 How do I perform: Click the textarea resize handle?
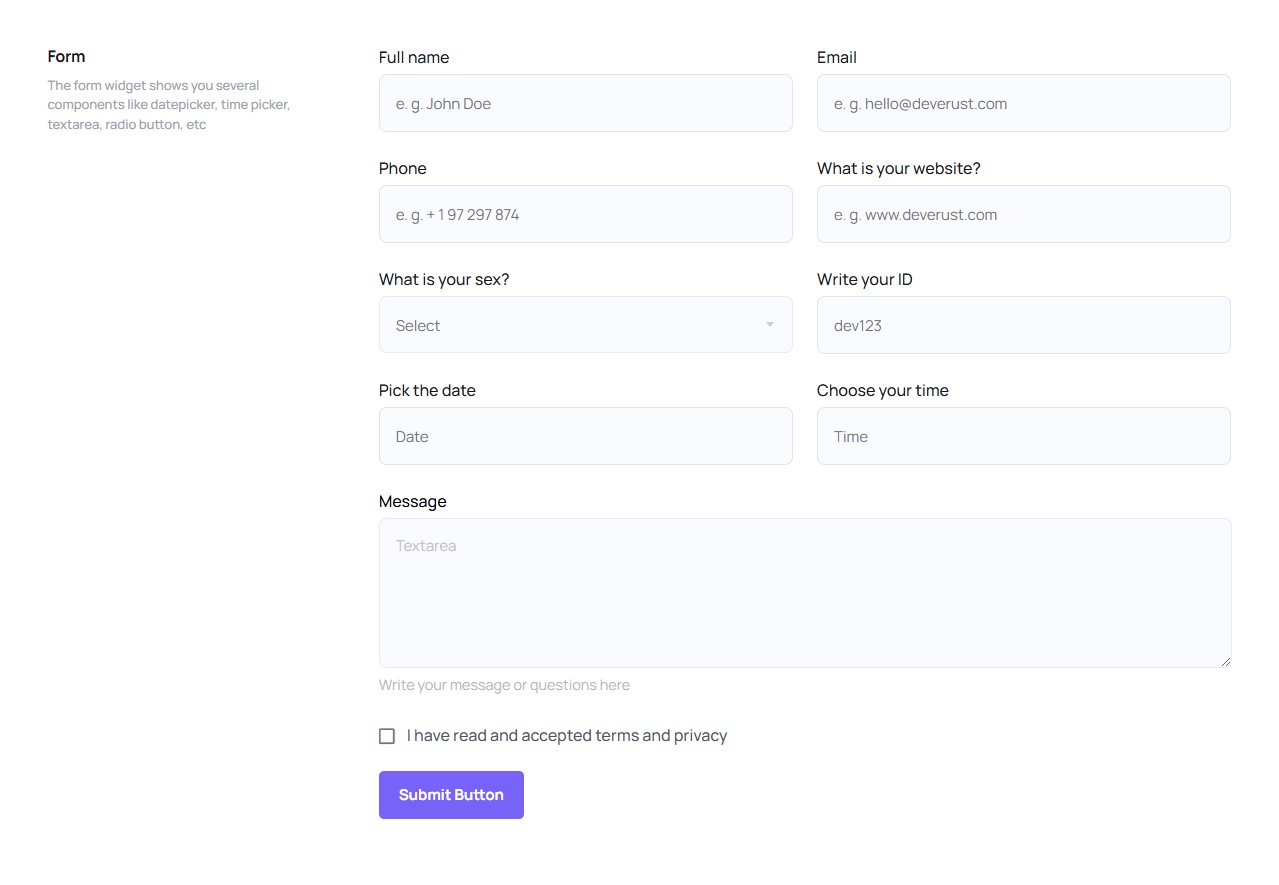[1225, 661]
